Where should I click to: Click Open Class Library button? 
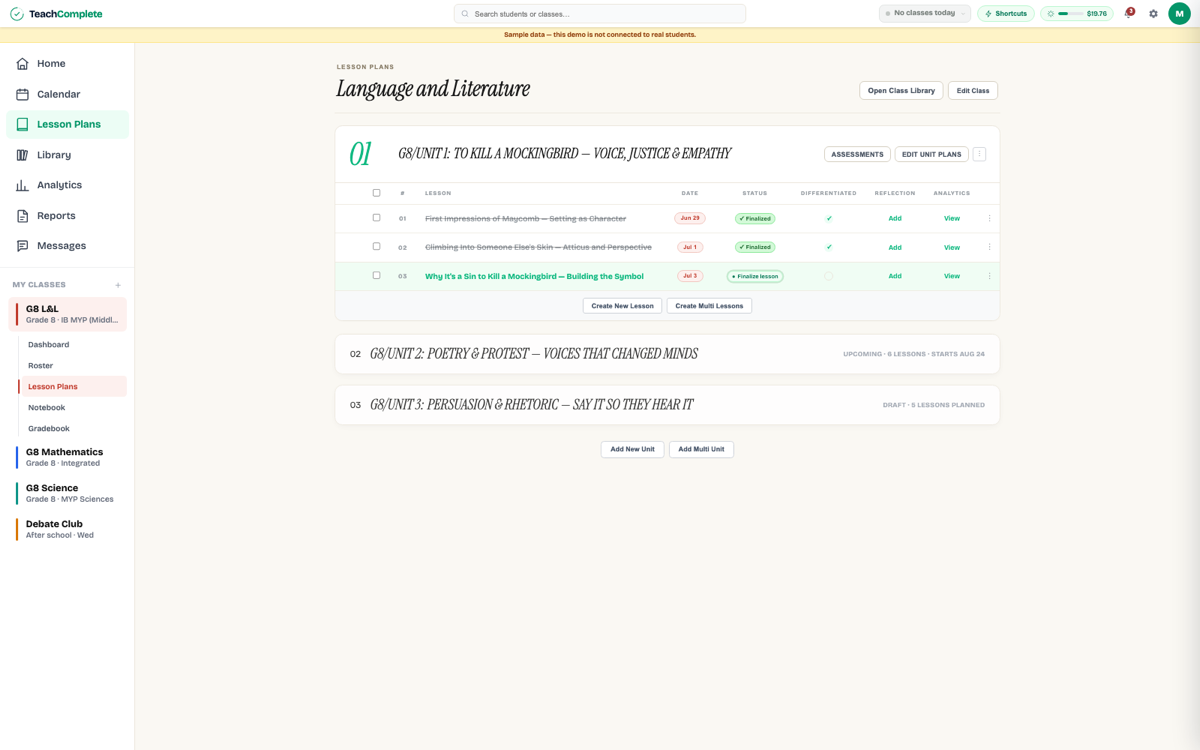pos(901,90)
